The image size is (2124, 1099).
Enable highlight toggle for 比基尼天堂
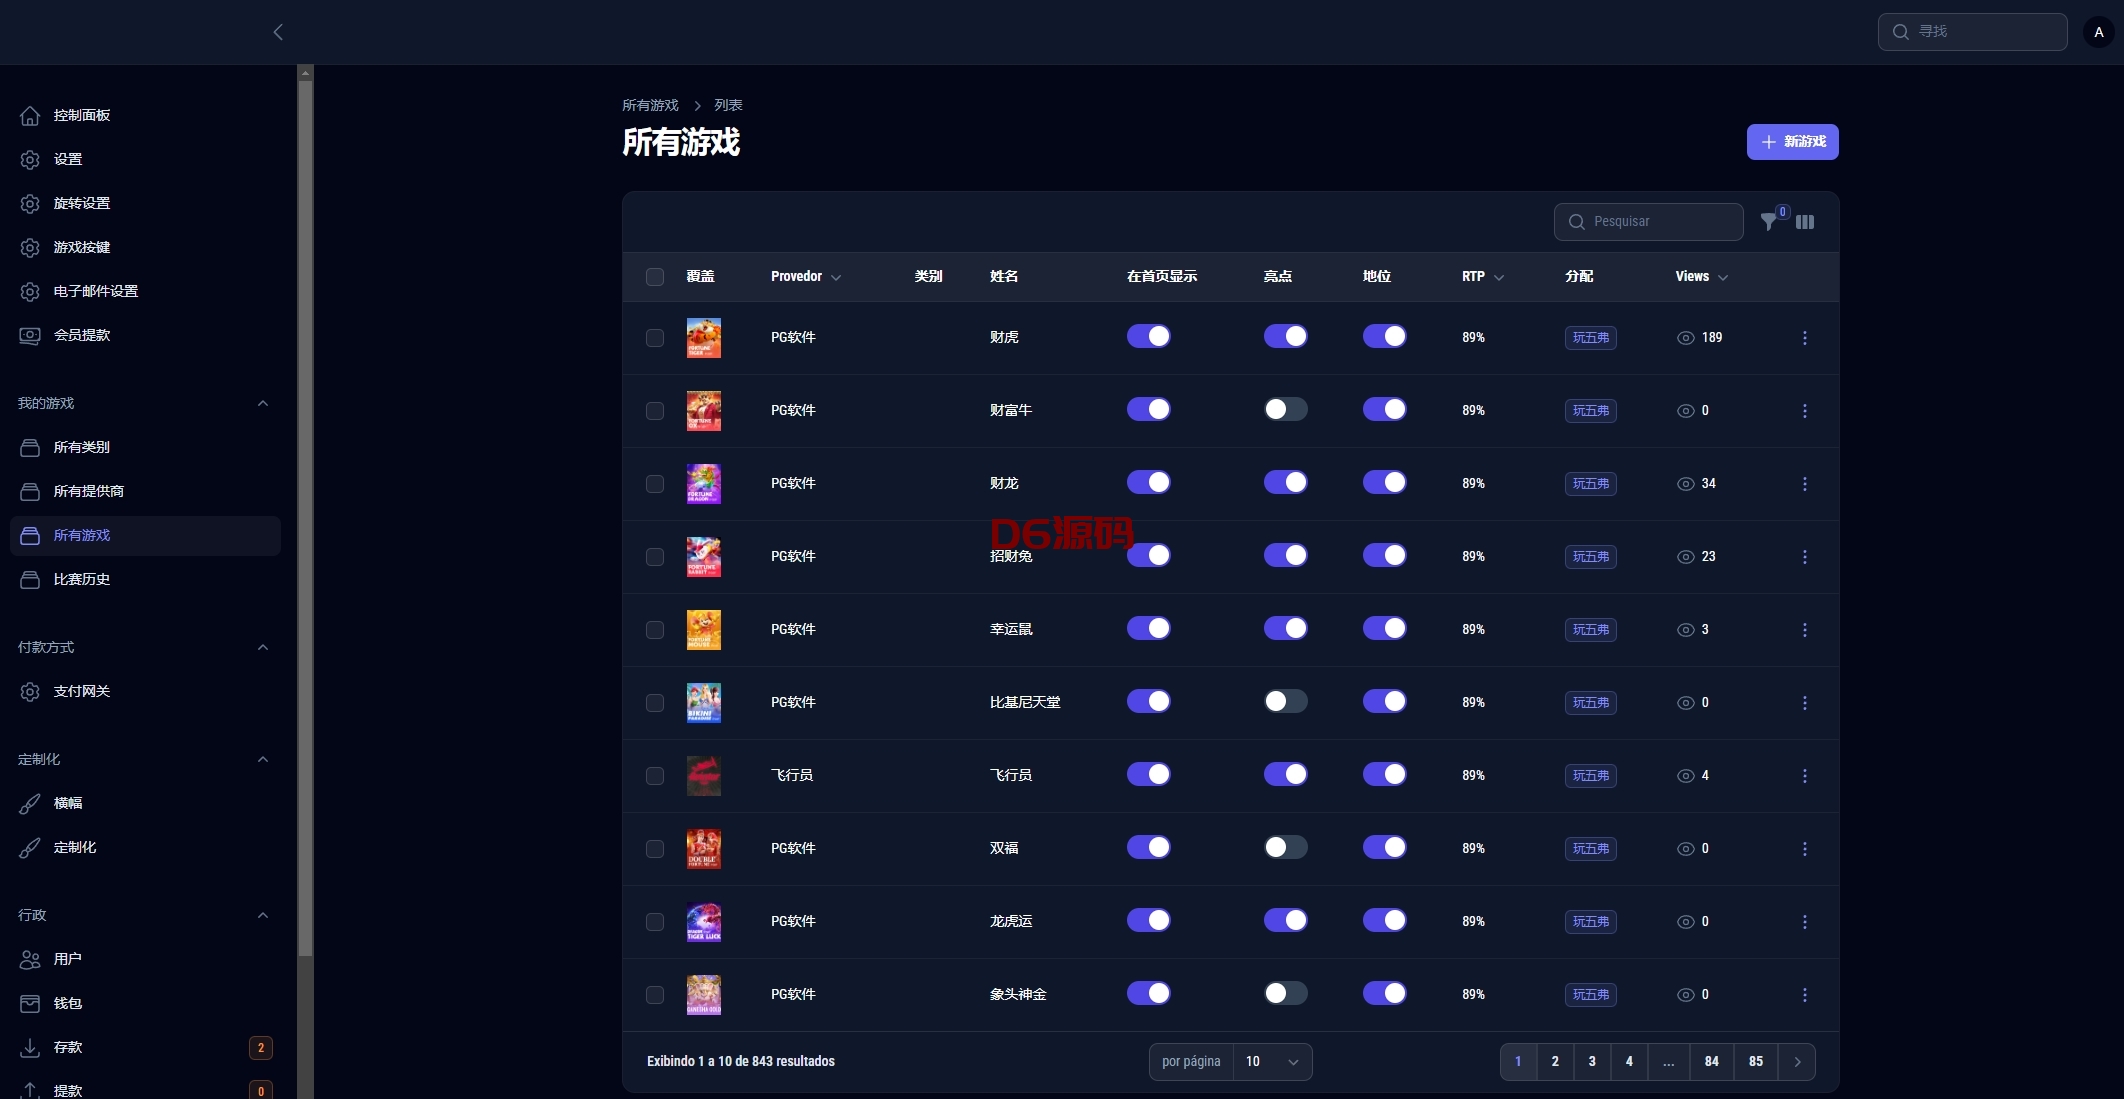(1285, 701)
